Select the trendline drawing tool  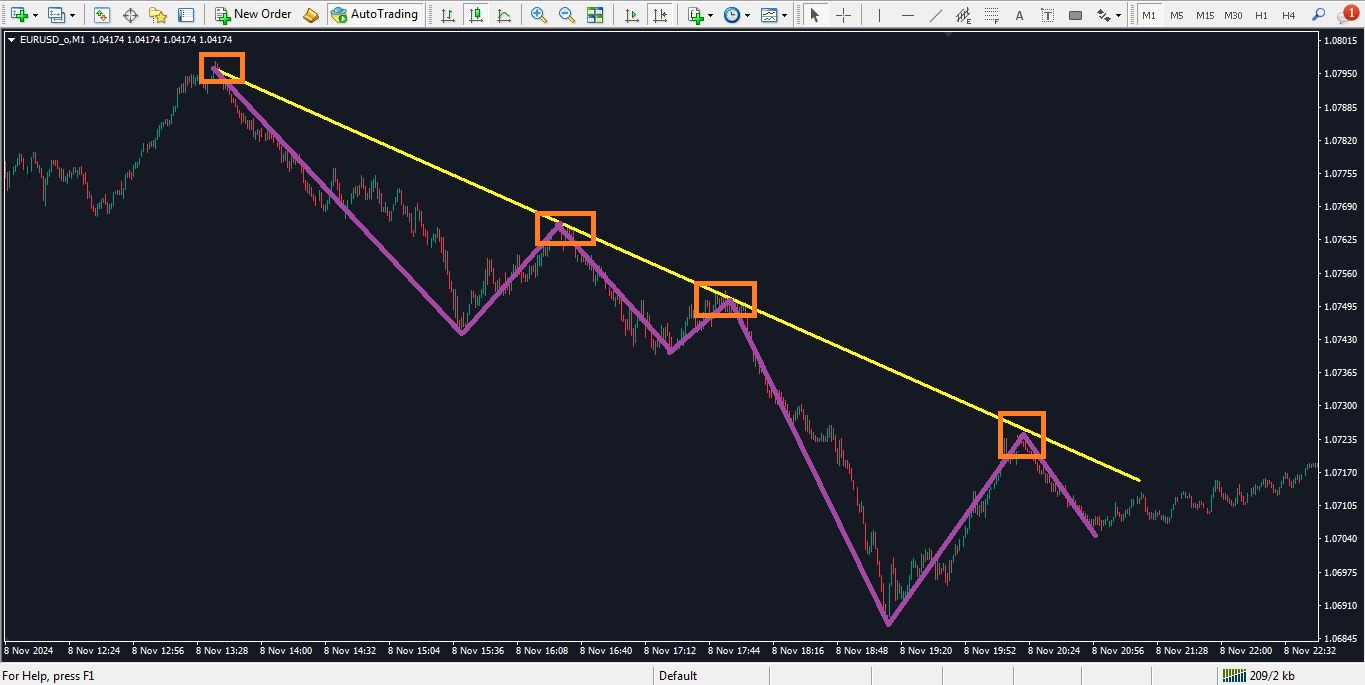click(x=935, y=15)
